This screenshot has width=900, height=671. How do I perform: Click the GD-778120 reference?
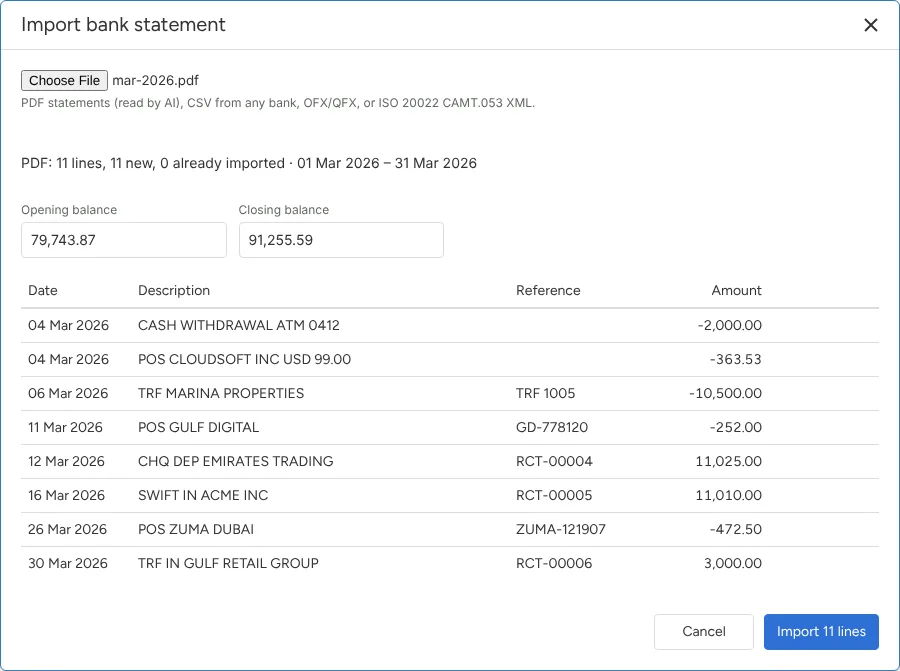[x=552, y=427]
